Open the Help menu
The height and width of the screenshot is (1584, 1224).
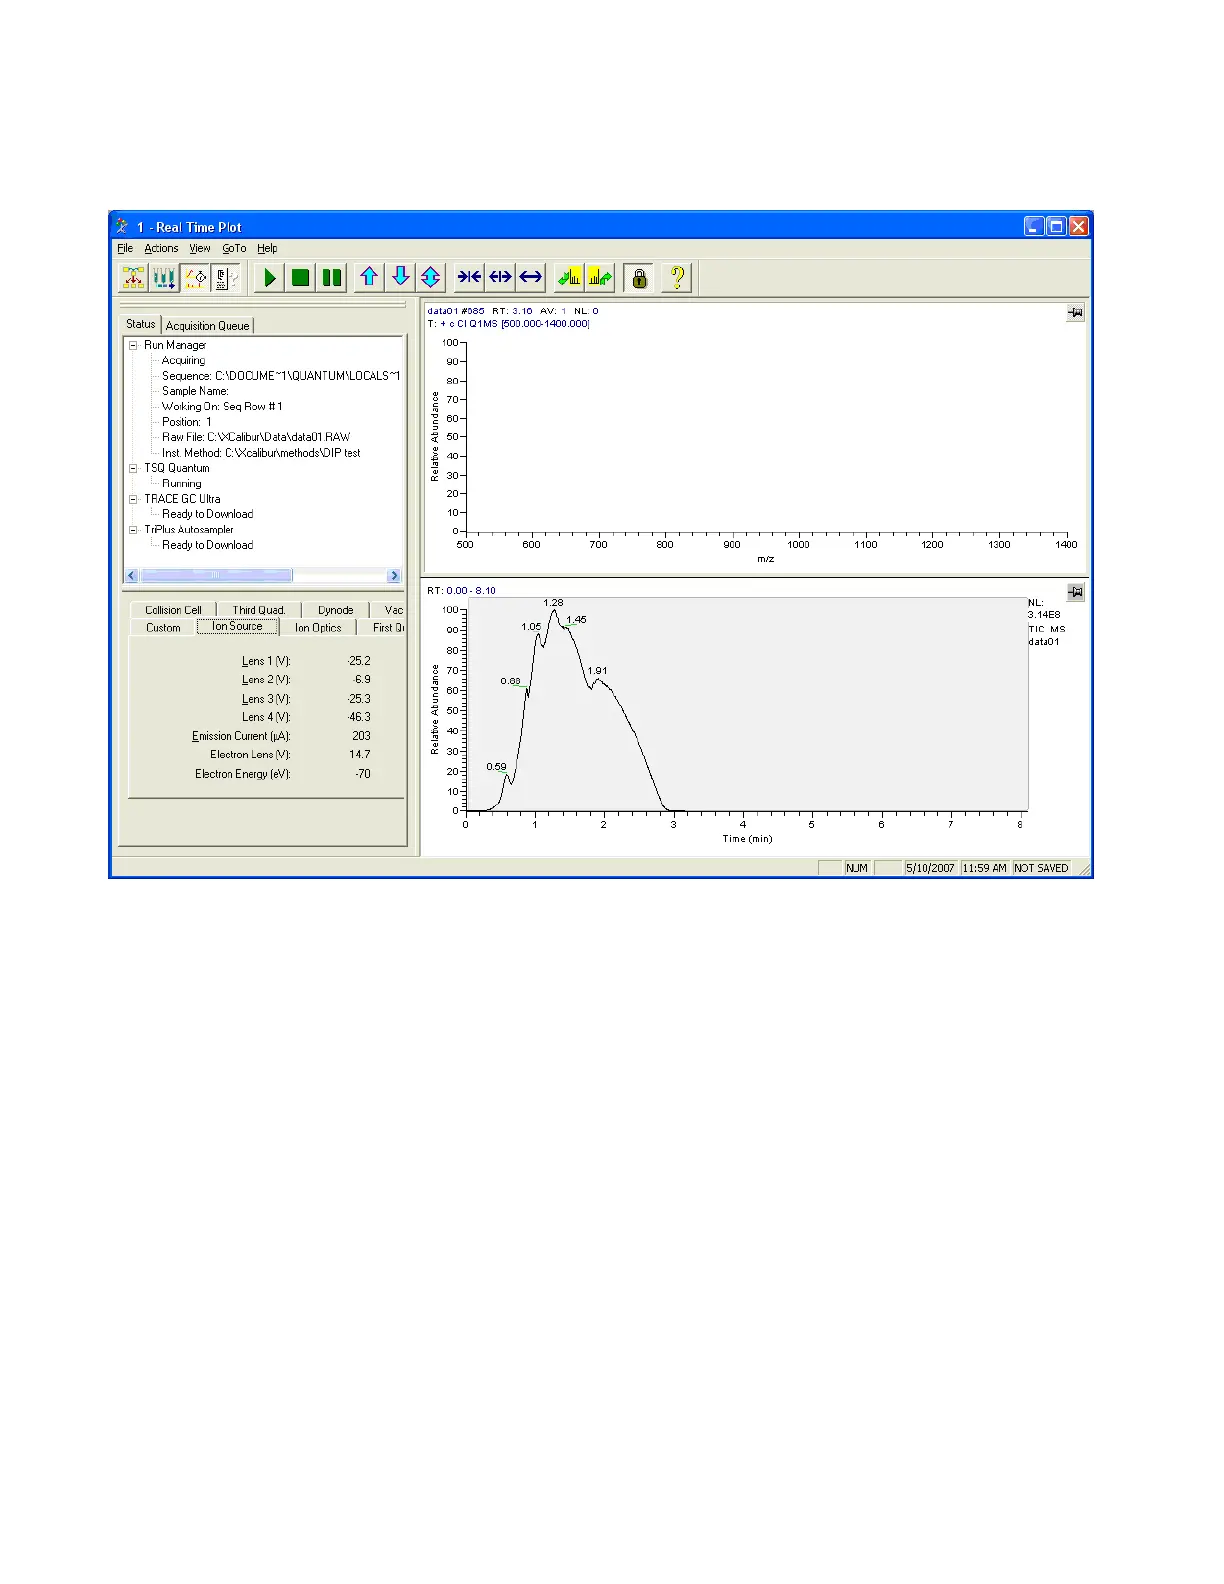(x=267, y=248)
